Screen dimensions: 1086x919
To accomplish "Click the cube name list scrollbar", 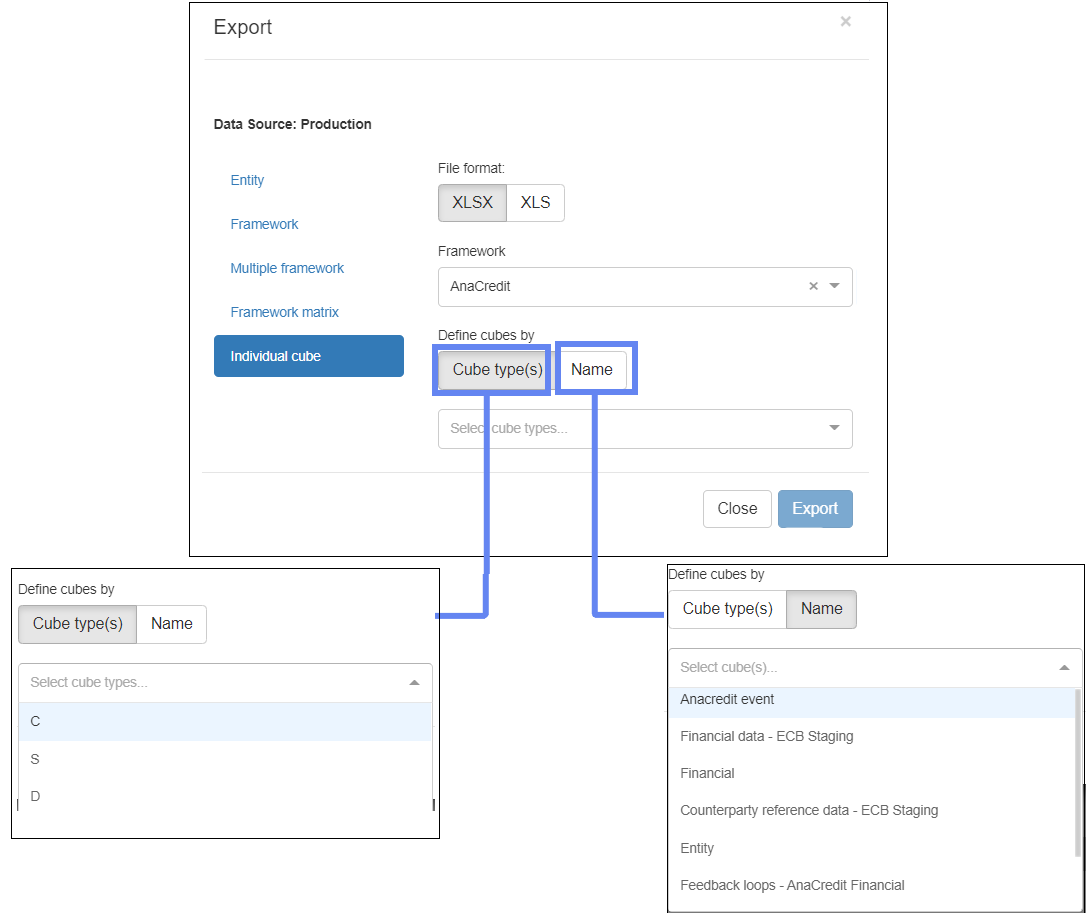I will coord(1077,772).
